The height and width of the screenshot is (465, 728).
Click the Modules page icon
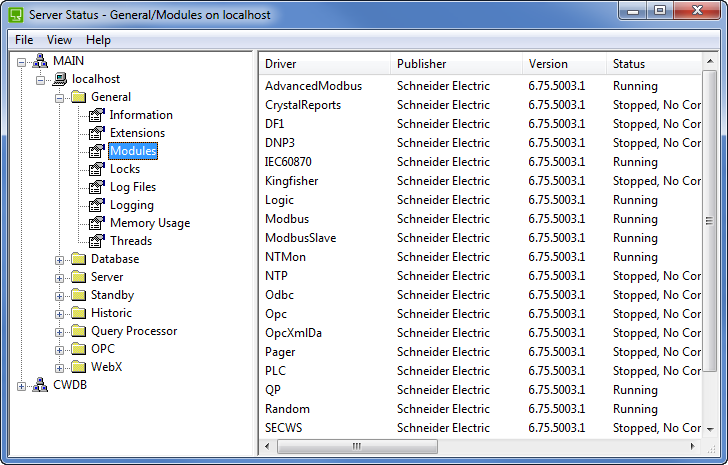[97, 151]
